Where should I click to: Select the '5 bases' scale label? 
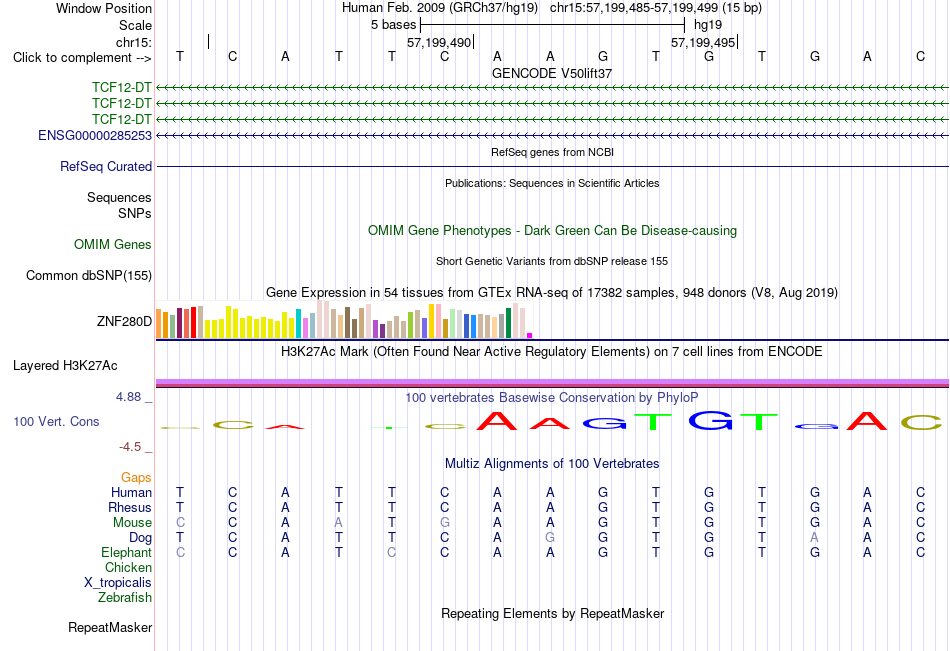394,25
